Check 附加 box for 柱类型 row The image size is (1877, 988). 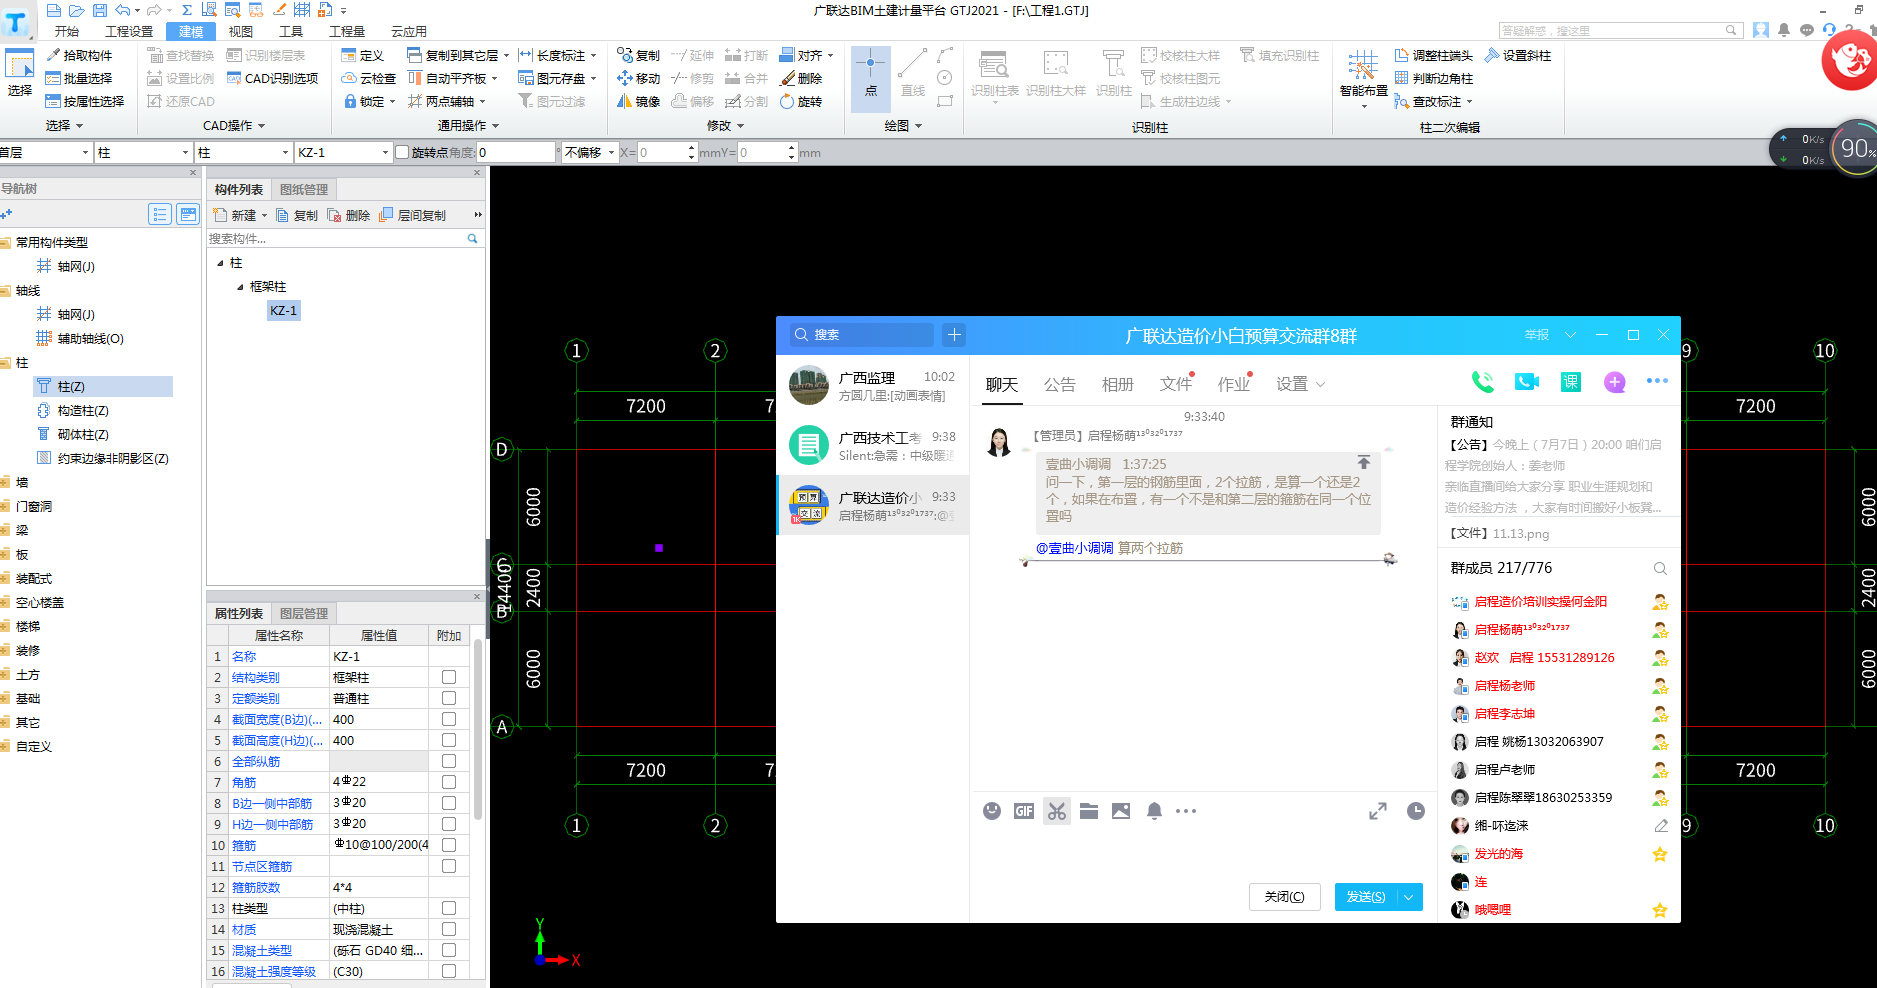point(449,908)
